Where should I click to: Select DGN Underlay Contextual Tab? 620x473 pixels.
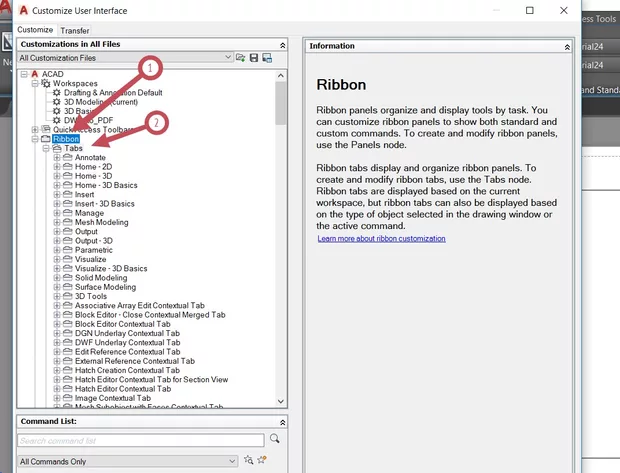pos(127,333)
